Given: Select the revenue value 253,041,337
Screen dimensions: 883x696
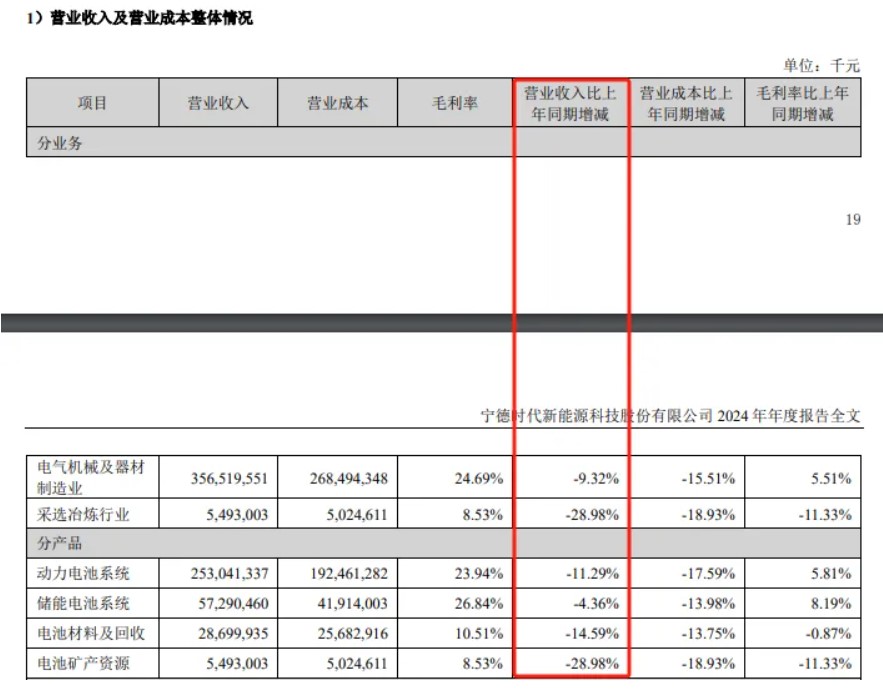Looking at the screenshot, I should pos(231,571).
